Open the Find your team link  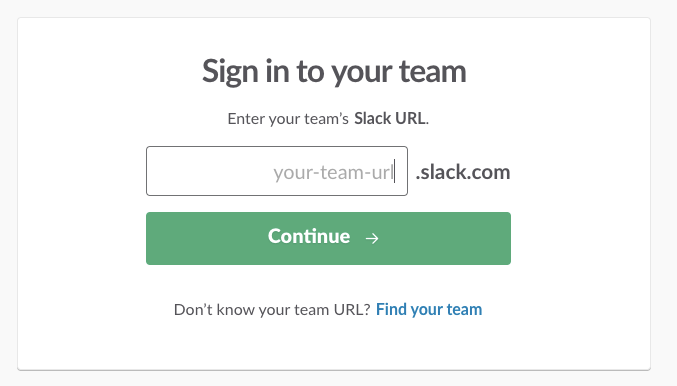tap(429, 309)
